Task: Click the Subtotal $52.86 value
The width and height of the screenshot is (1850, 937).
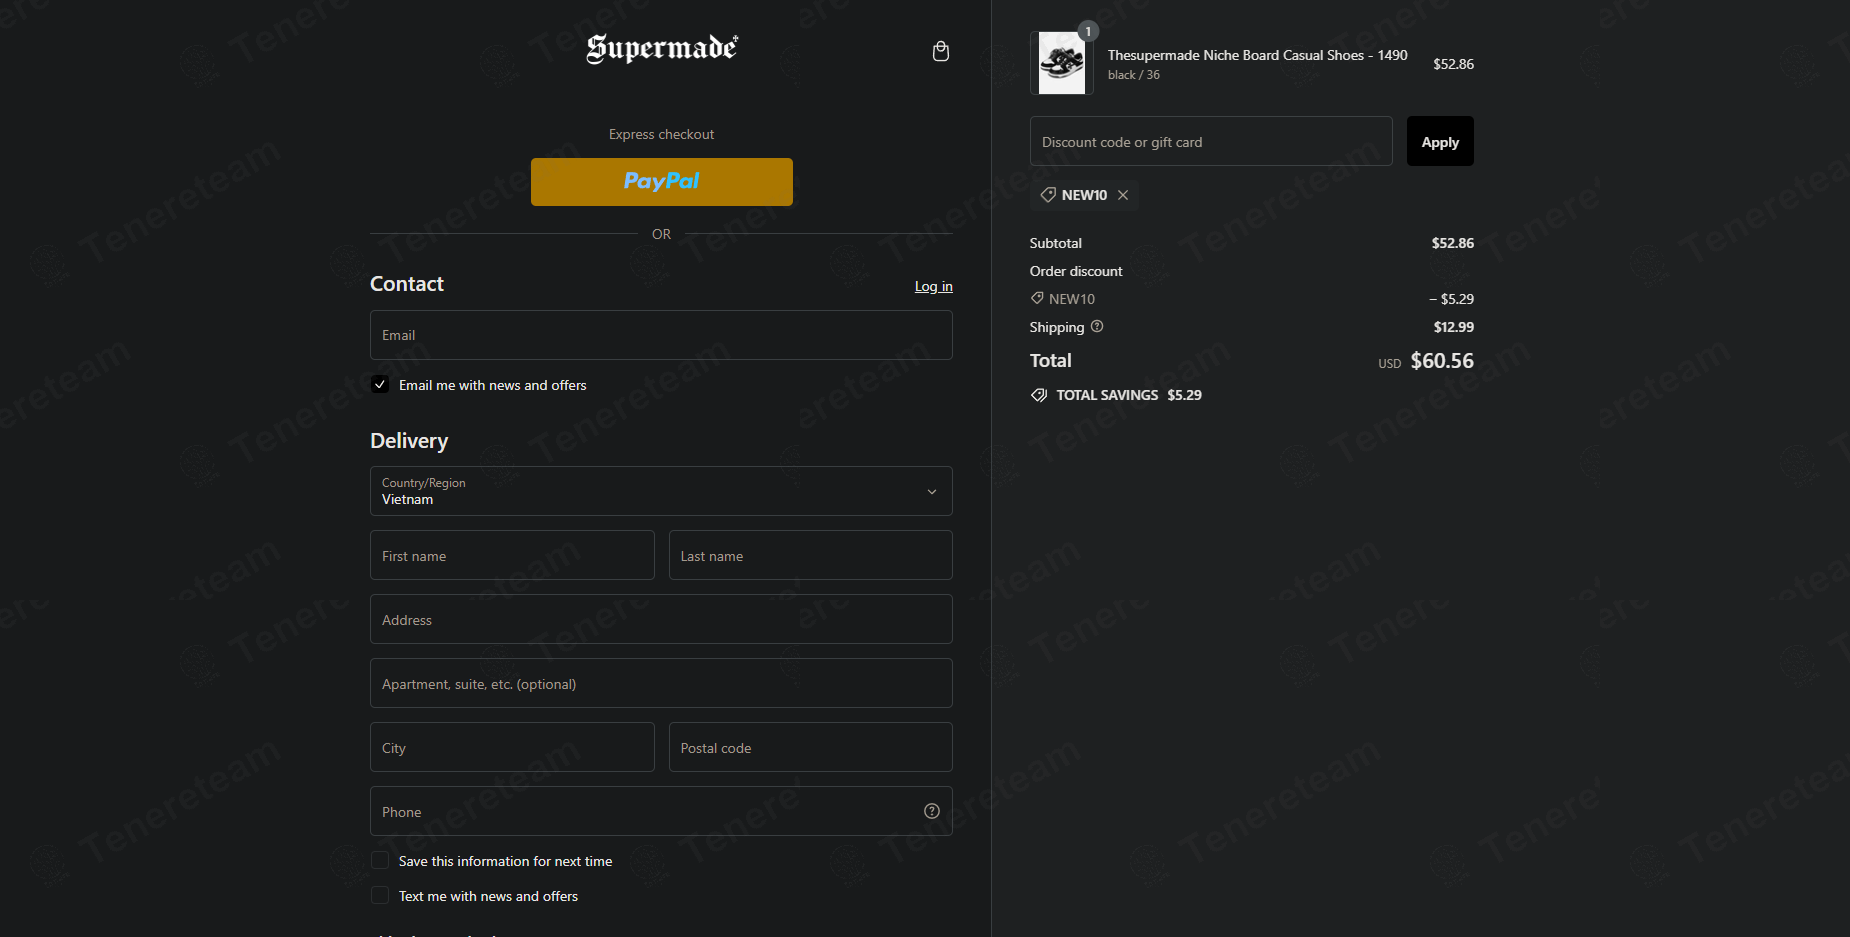Action: (x=1452, y=243)
